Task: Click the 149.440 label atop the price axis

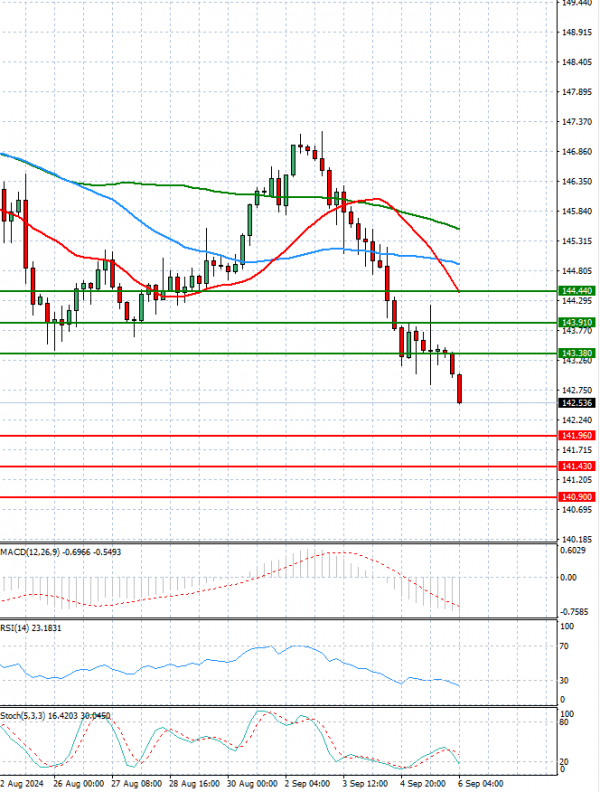Action: pos(575,4)
